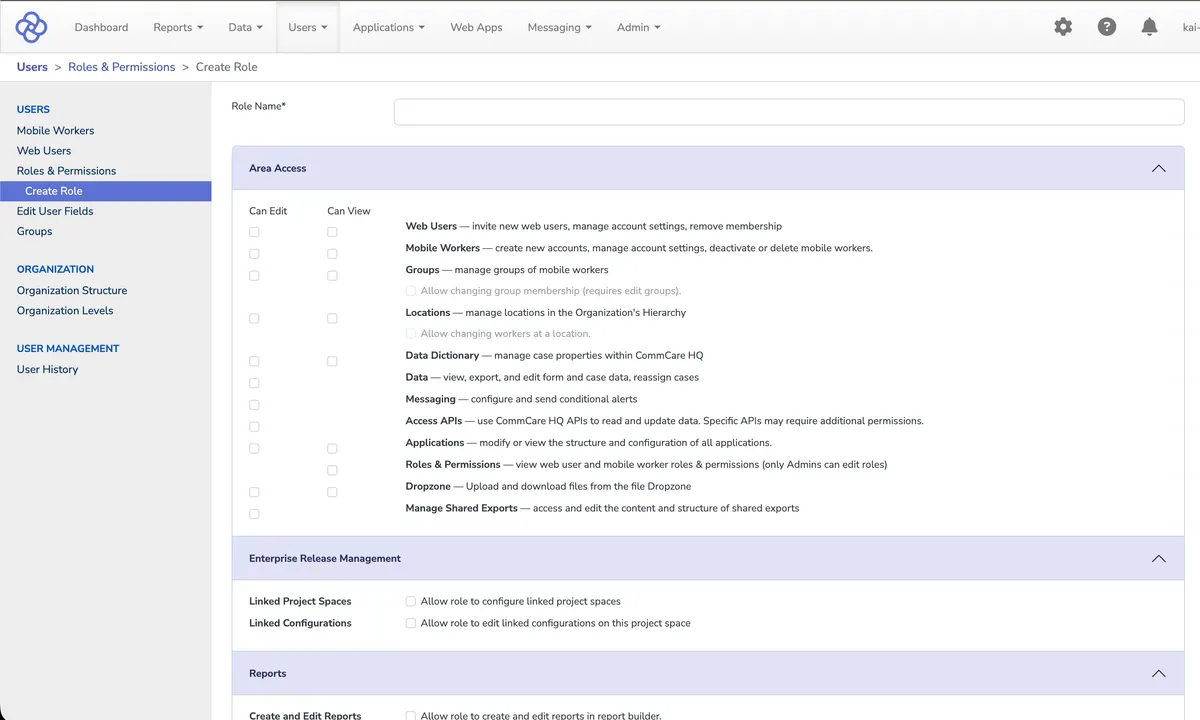The width and height of the screenshot is (1200, 720).
Task: Open Organization Levels in the sidebar
Action: pos(65,310)
